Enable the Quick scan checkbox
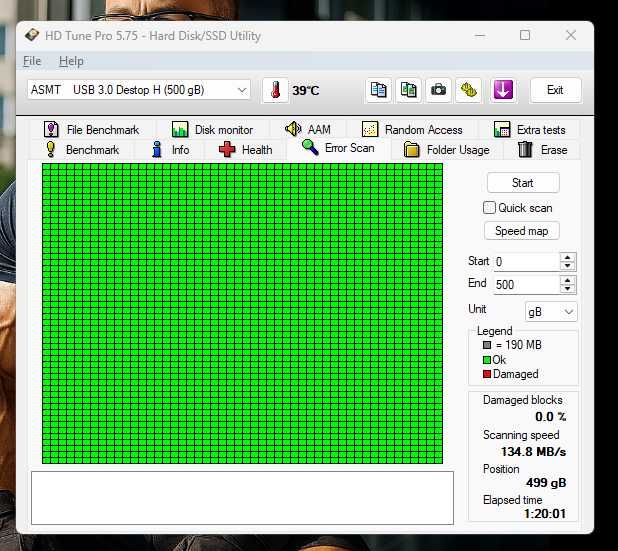618x551 pixels. 489,208
